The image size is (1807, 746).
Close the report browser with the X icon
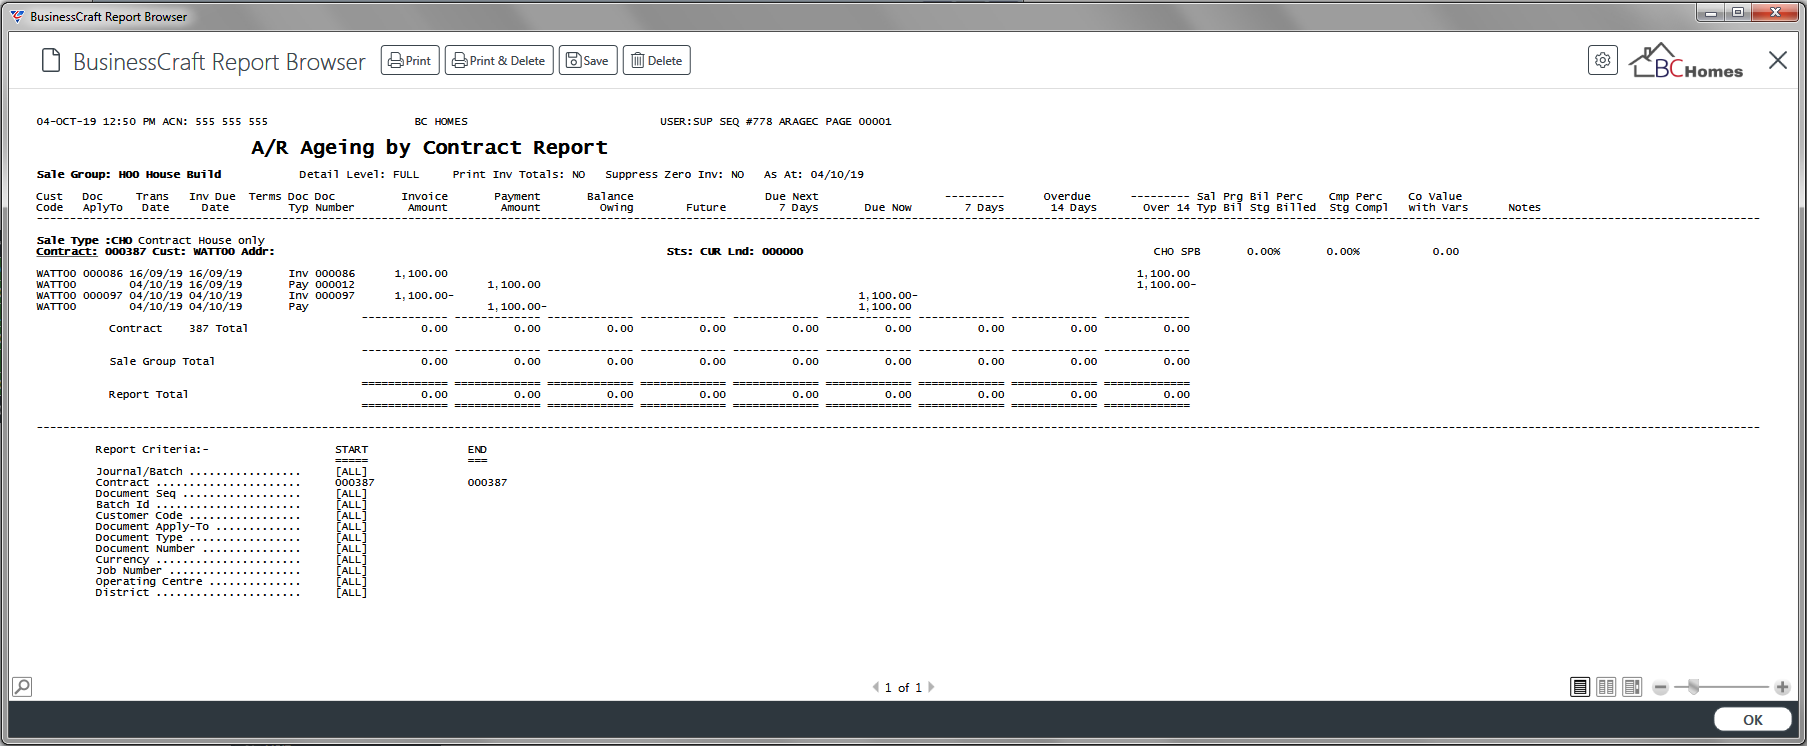click(x=1778, y=60)
